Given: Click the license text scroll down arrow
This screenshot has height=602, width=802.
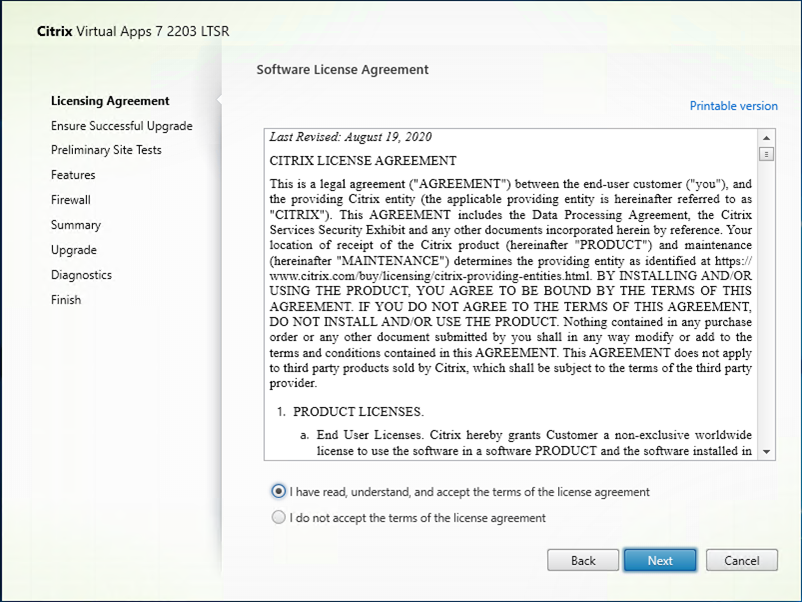Looking at the screenshot, I should (x=766, y=452).
